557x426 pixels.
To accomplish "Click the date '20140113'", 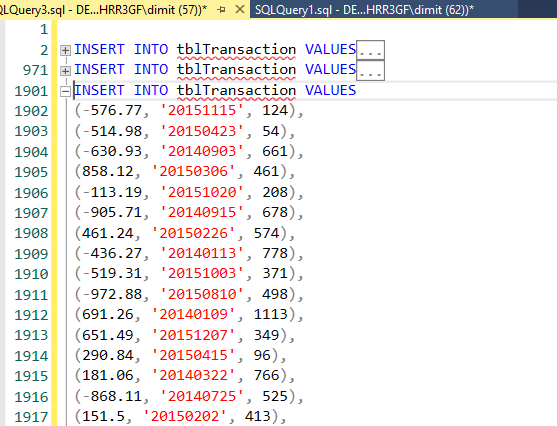I will [x=202, y=253].
